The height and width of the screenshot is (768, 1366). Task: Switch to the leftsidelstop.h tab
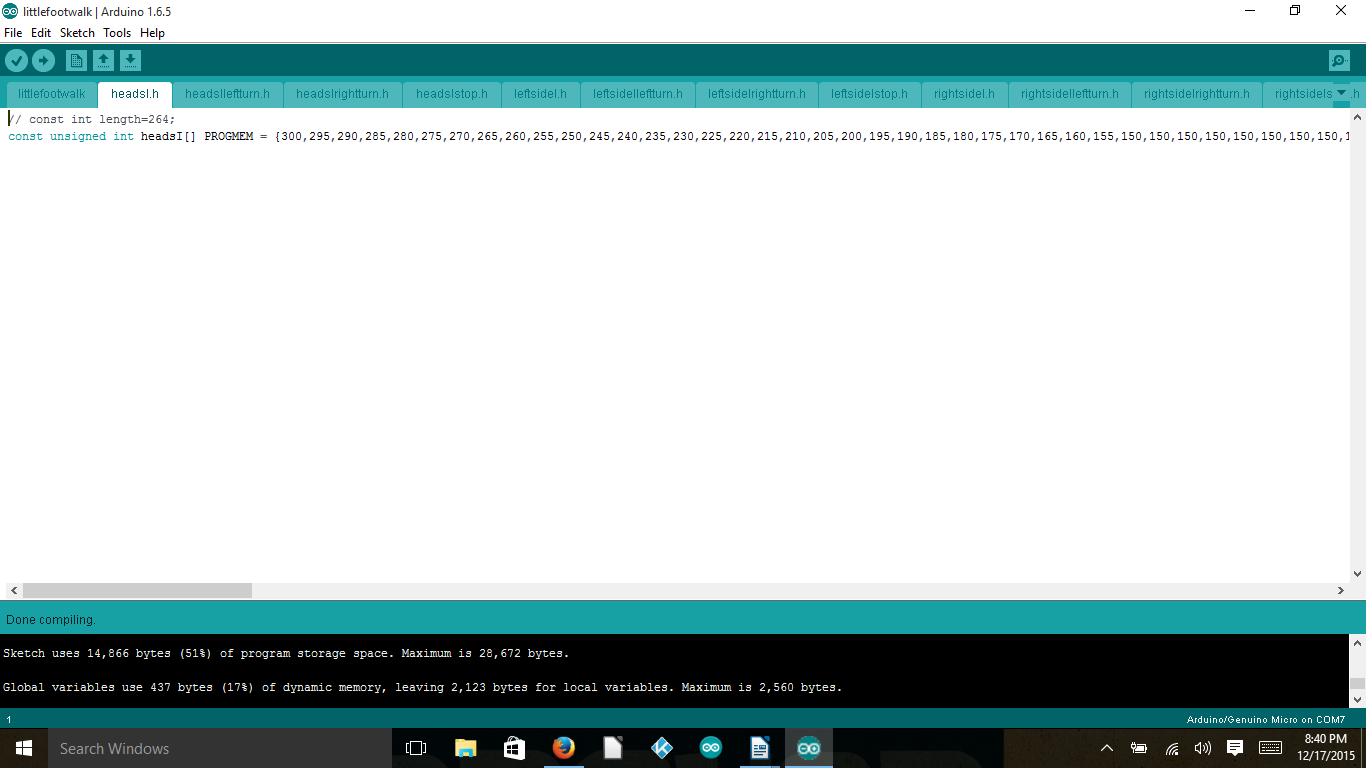tap(869, 94)
